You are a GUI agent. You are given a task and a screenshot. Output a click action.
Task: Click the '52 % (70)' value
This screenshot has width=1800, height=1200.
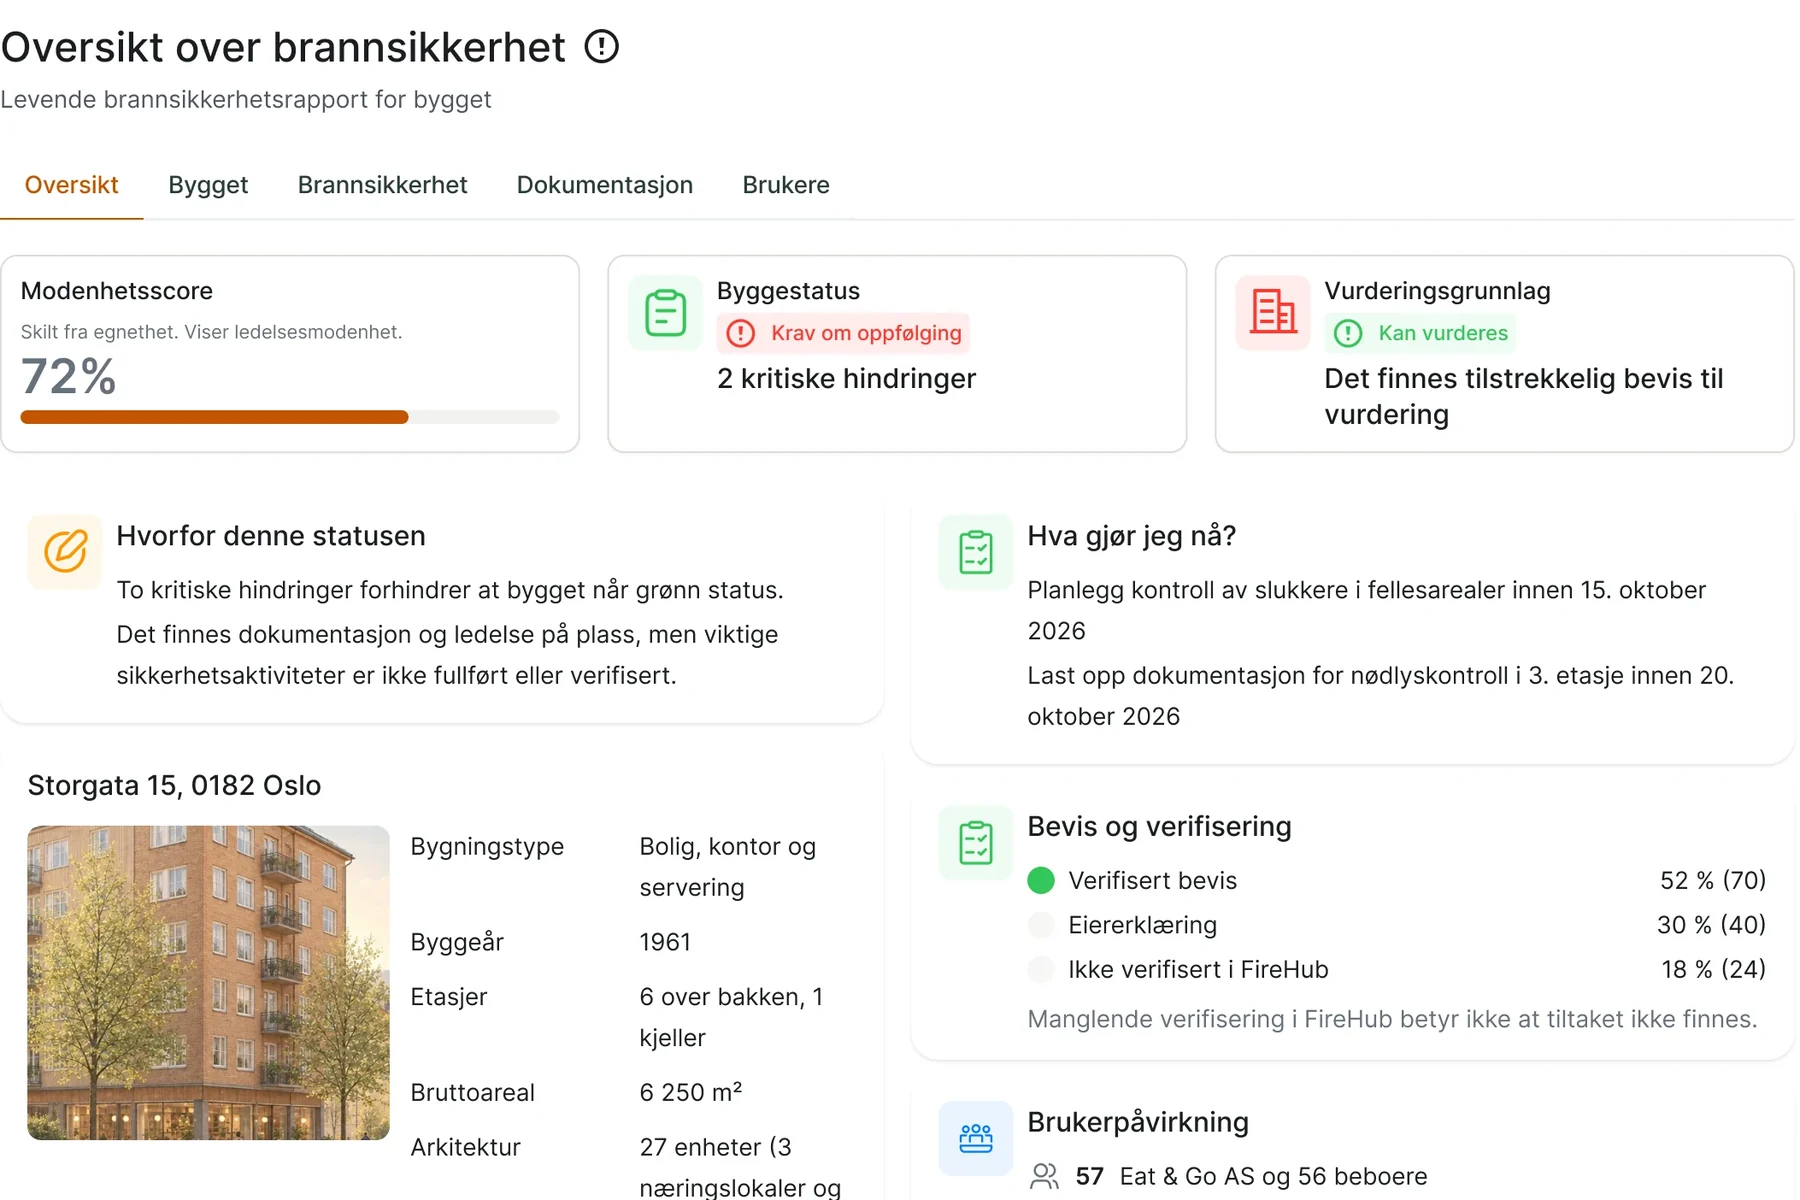(x=1713, y=880)
